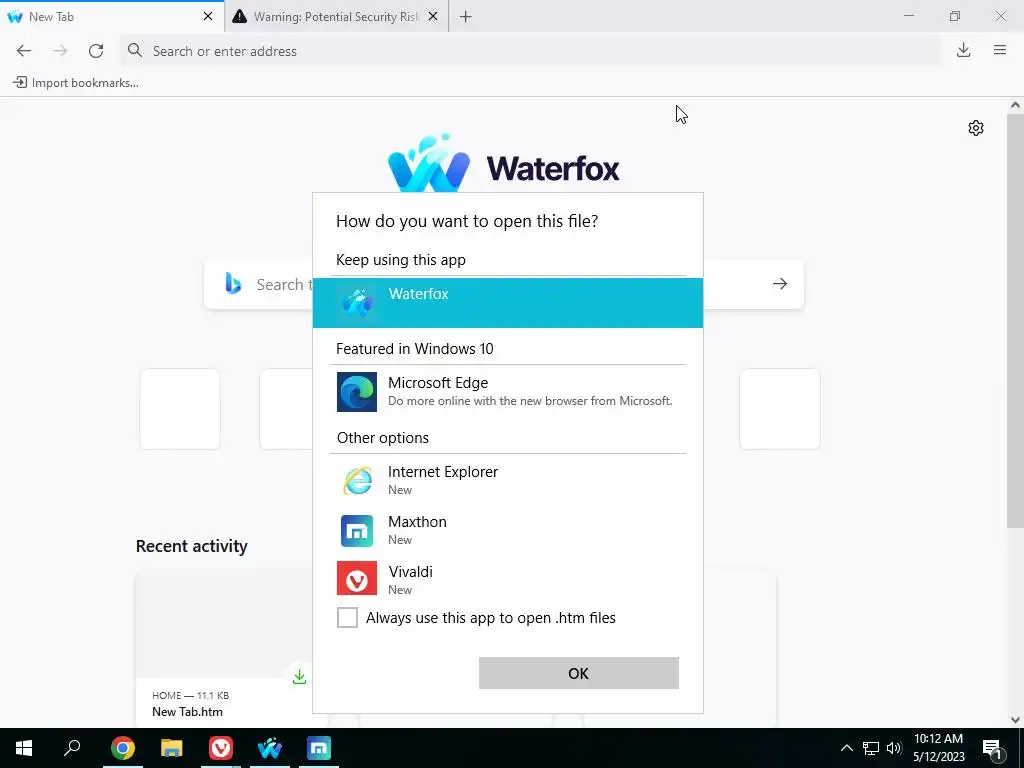The image size is (1024, 768).
Task: Click the Recent activity heading
Action: tap(191, 546)
